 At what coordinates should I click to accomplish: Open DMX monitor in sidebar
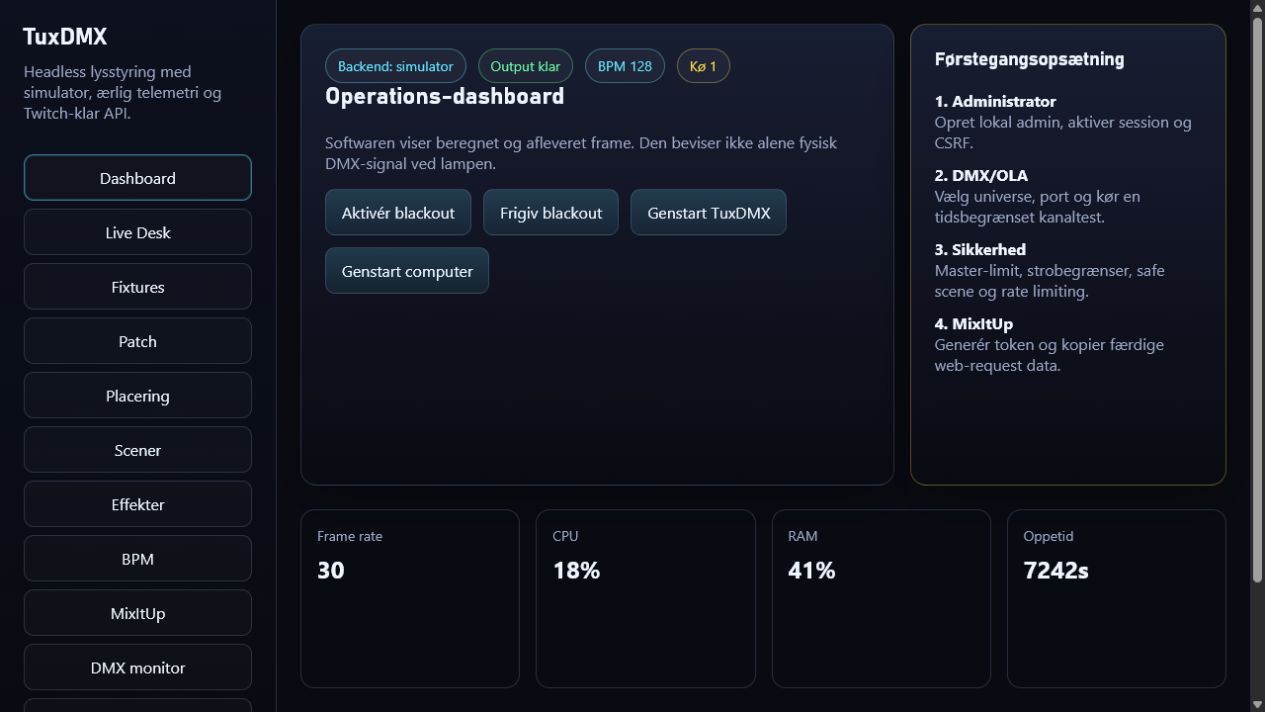click(137, 667)
